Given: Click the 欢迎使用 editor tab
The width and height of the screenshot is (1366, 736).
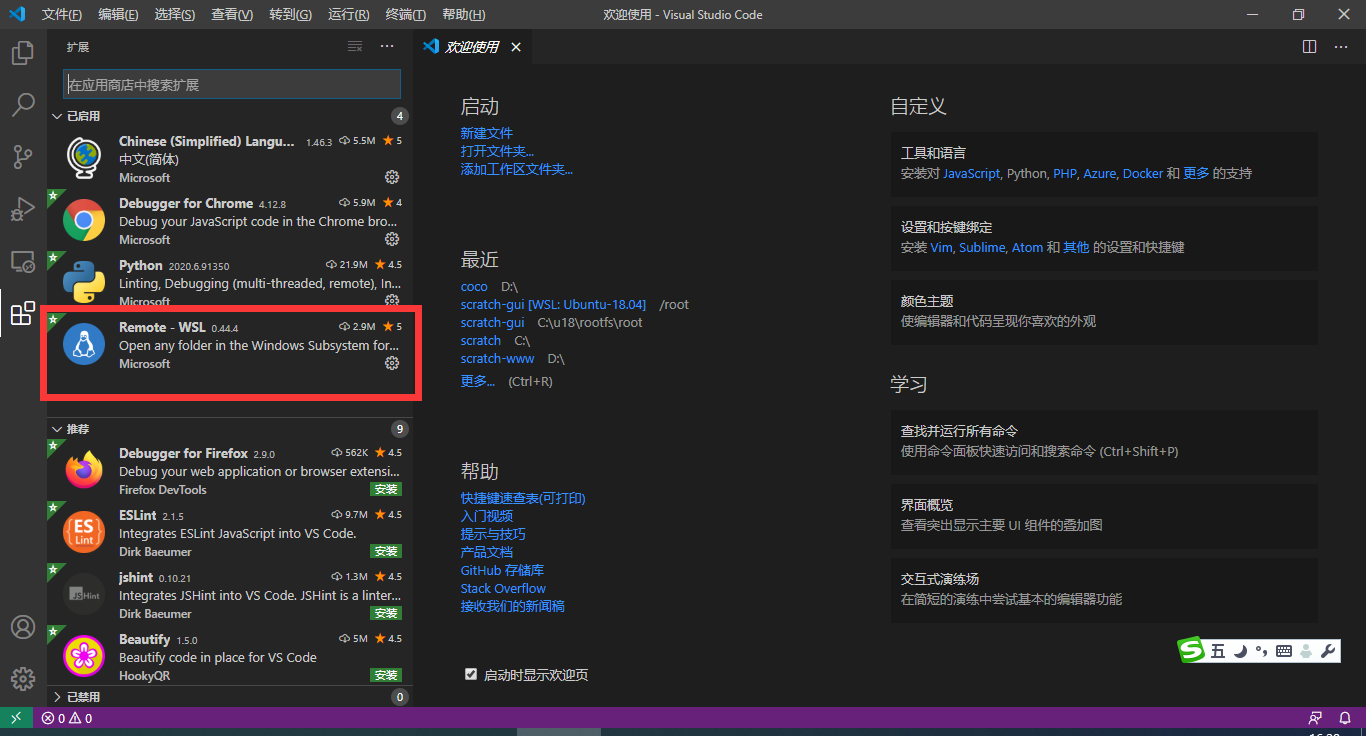Looking at the screenshot, I should coord(470,46).
